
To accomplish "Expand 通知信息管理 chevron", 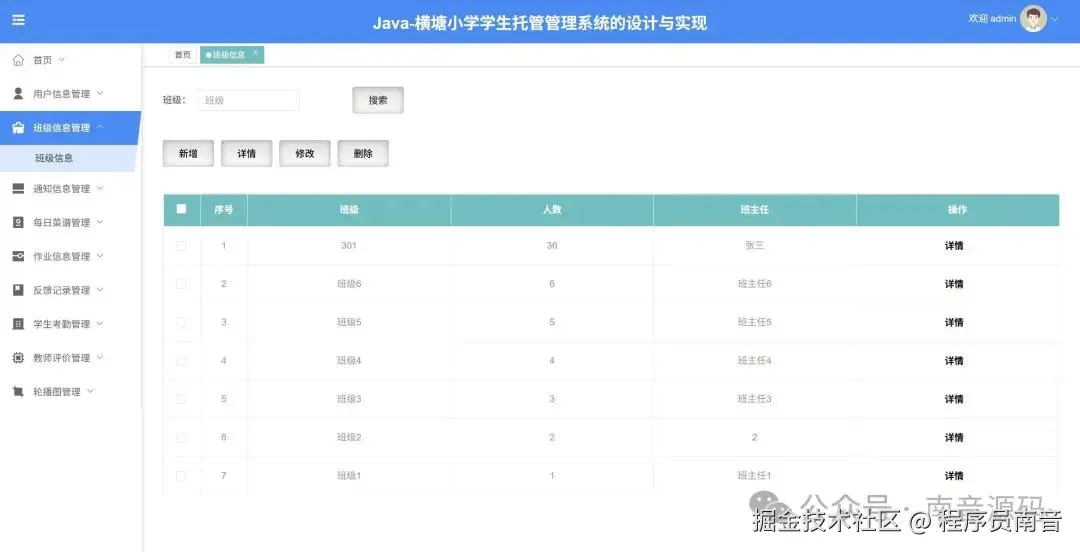I will point(100,188).
